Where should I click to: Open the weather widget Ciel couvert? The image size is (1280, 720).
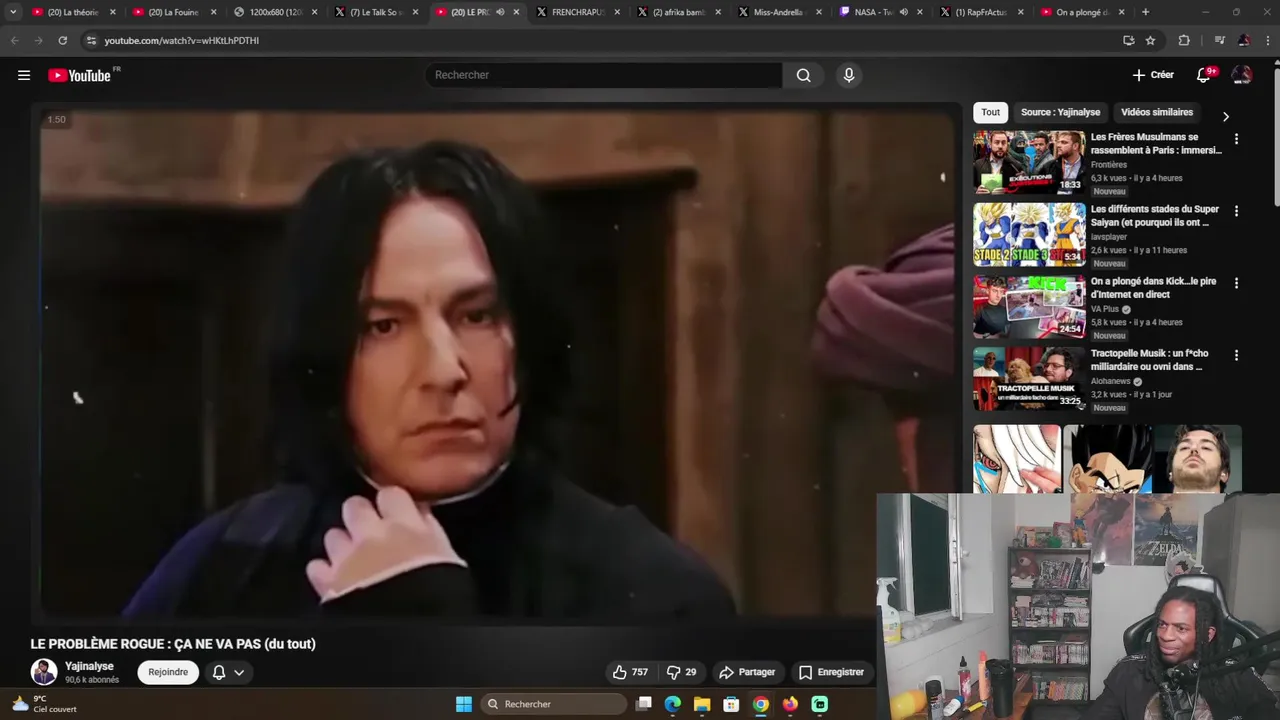click(42, 704)
